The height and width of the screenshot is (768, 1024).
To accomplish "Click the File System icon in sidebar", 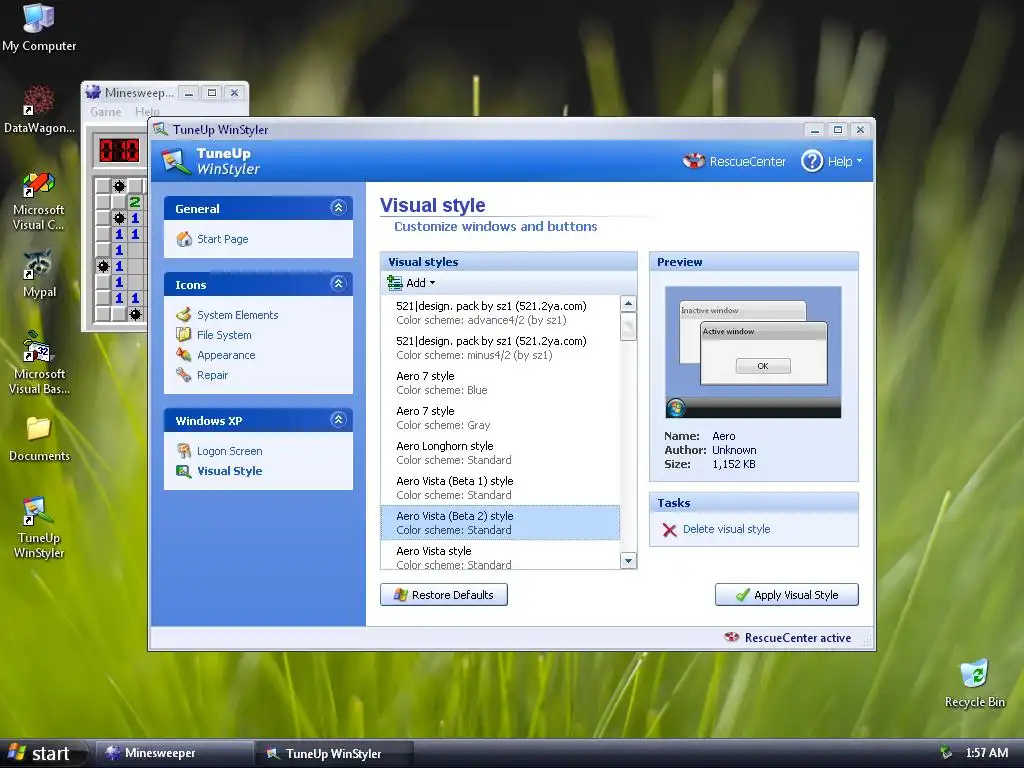I will click(x=184, y=334).
